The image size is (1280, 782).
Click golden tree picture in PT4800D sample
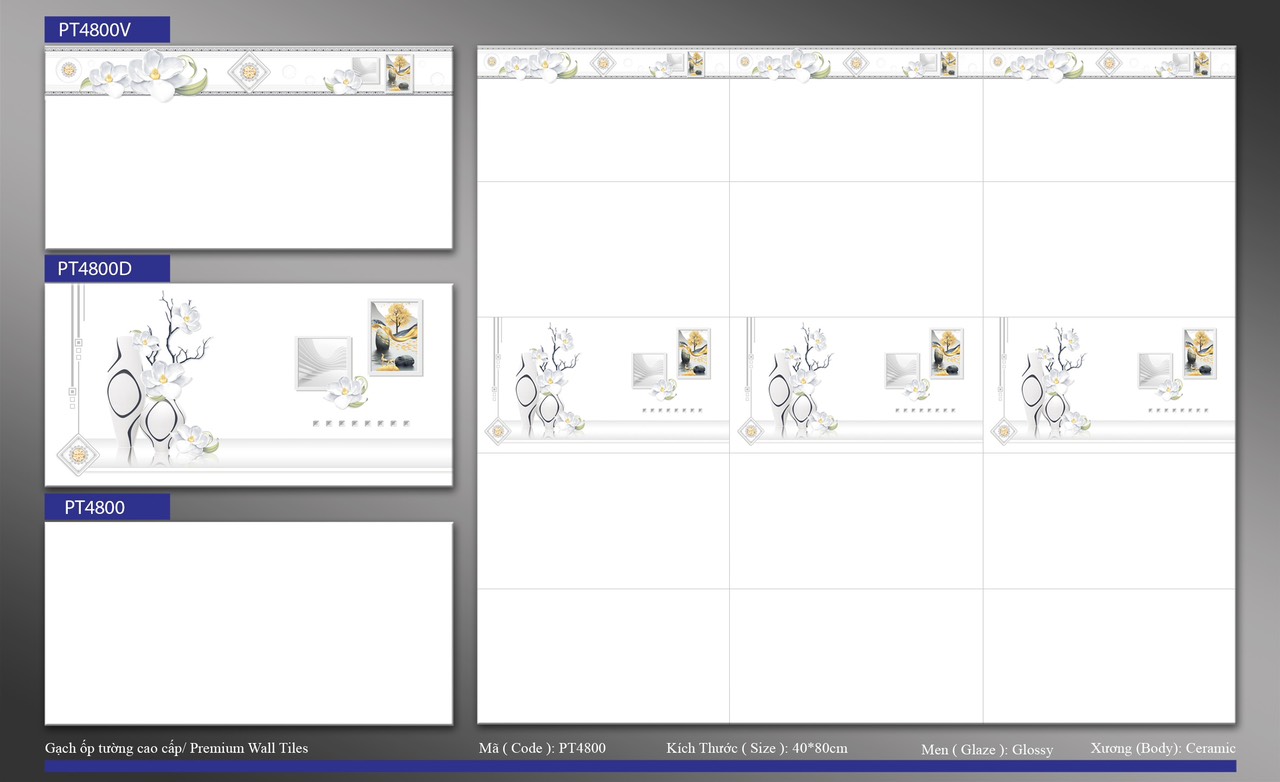click(x=395, y=336)
